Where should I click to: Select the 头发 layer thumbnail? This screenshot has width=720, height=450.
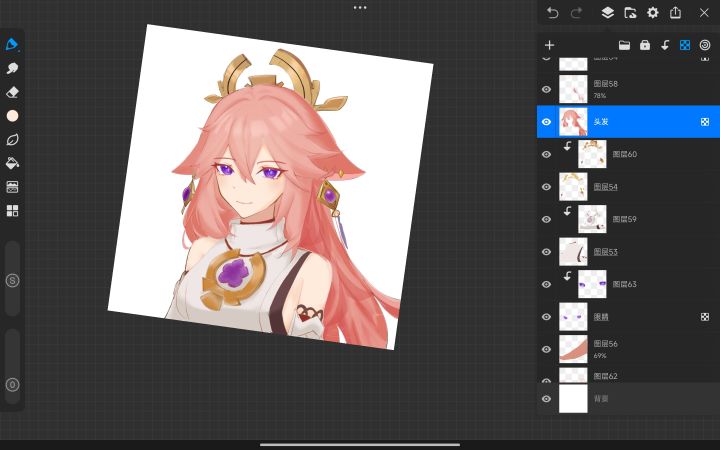point(573,122)
